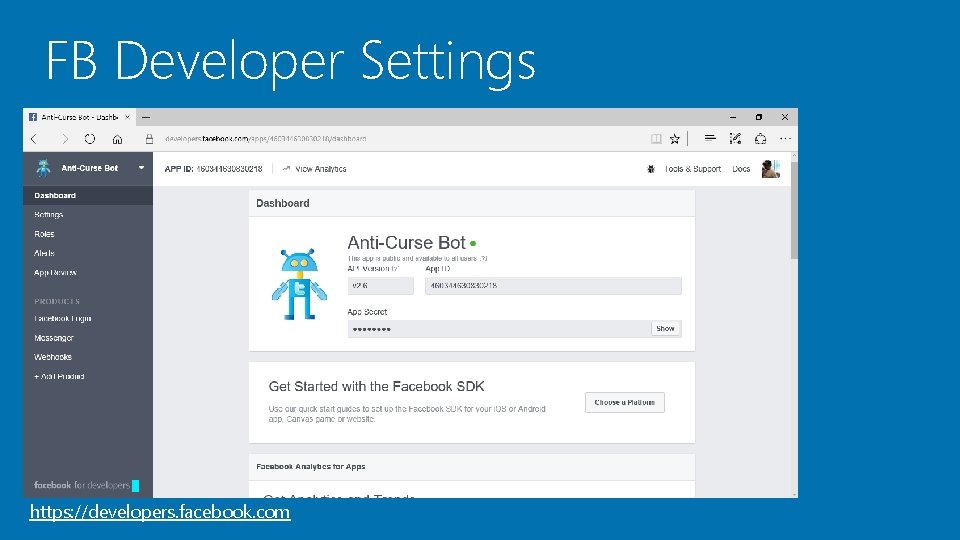Click the Anti-Curse Bot app title
The width and height of the screenshot is (960, 540).
[x=407, y=243]
